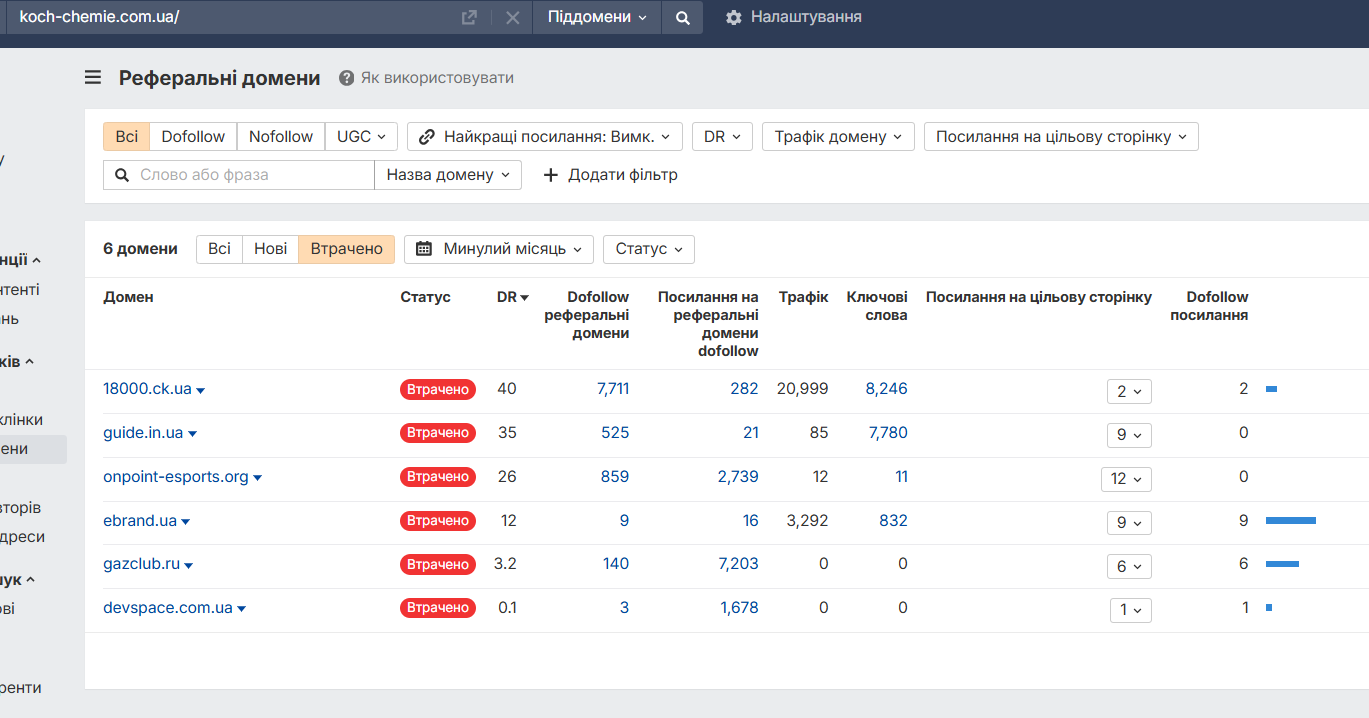
Task: Select the Nofollow link type filter
Action: tap(281, 137)
